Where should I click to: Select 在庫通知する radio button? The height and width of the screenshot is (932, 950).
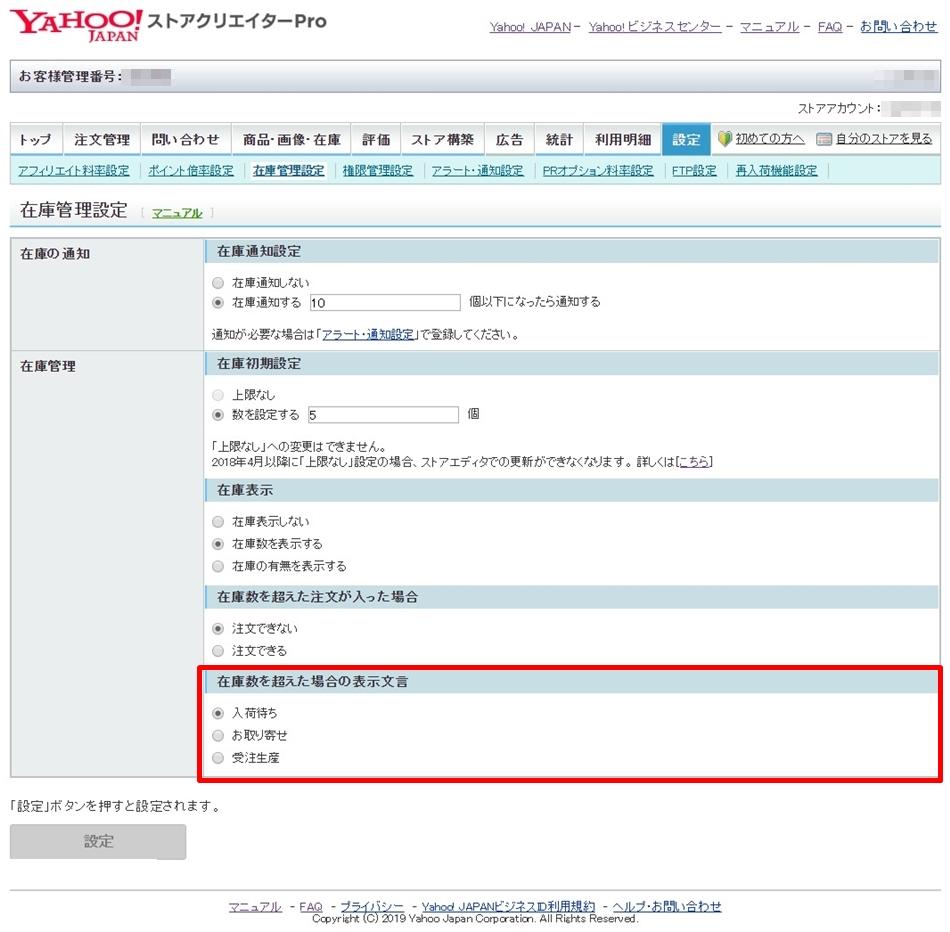coord(218,302)
